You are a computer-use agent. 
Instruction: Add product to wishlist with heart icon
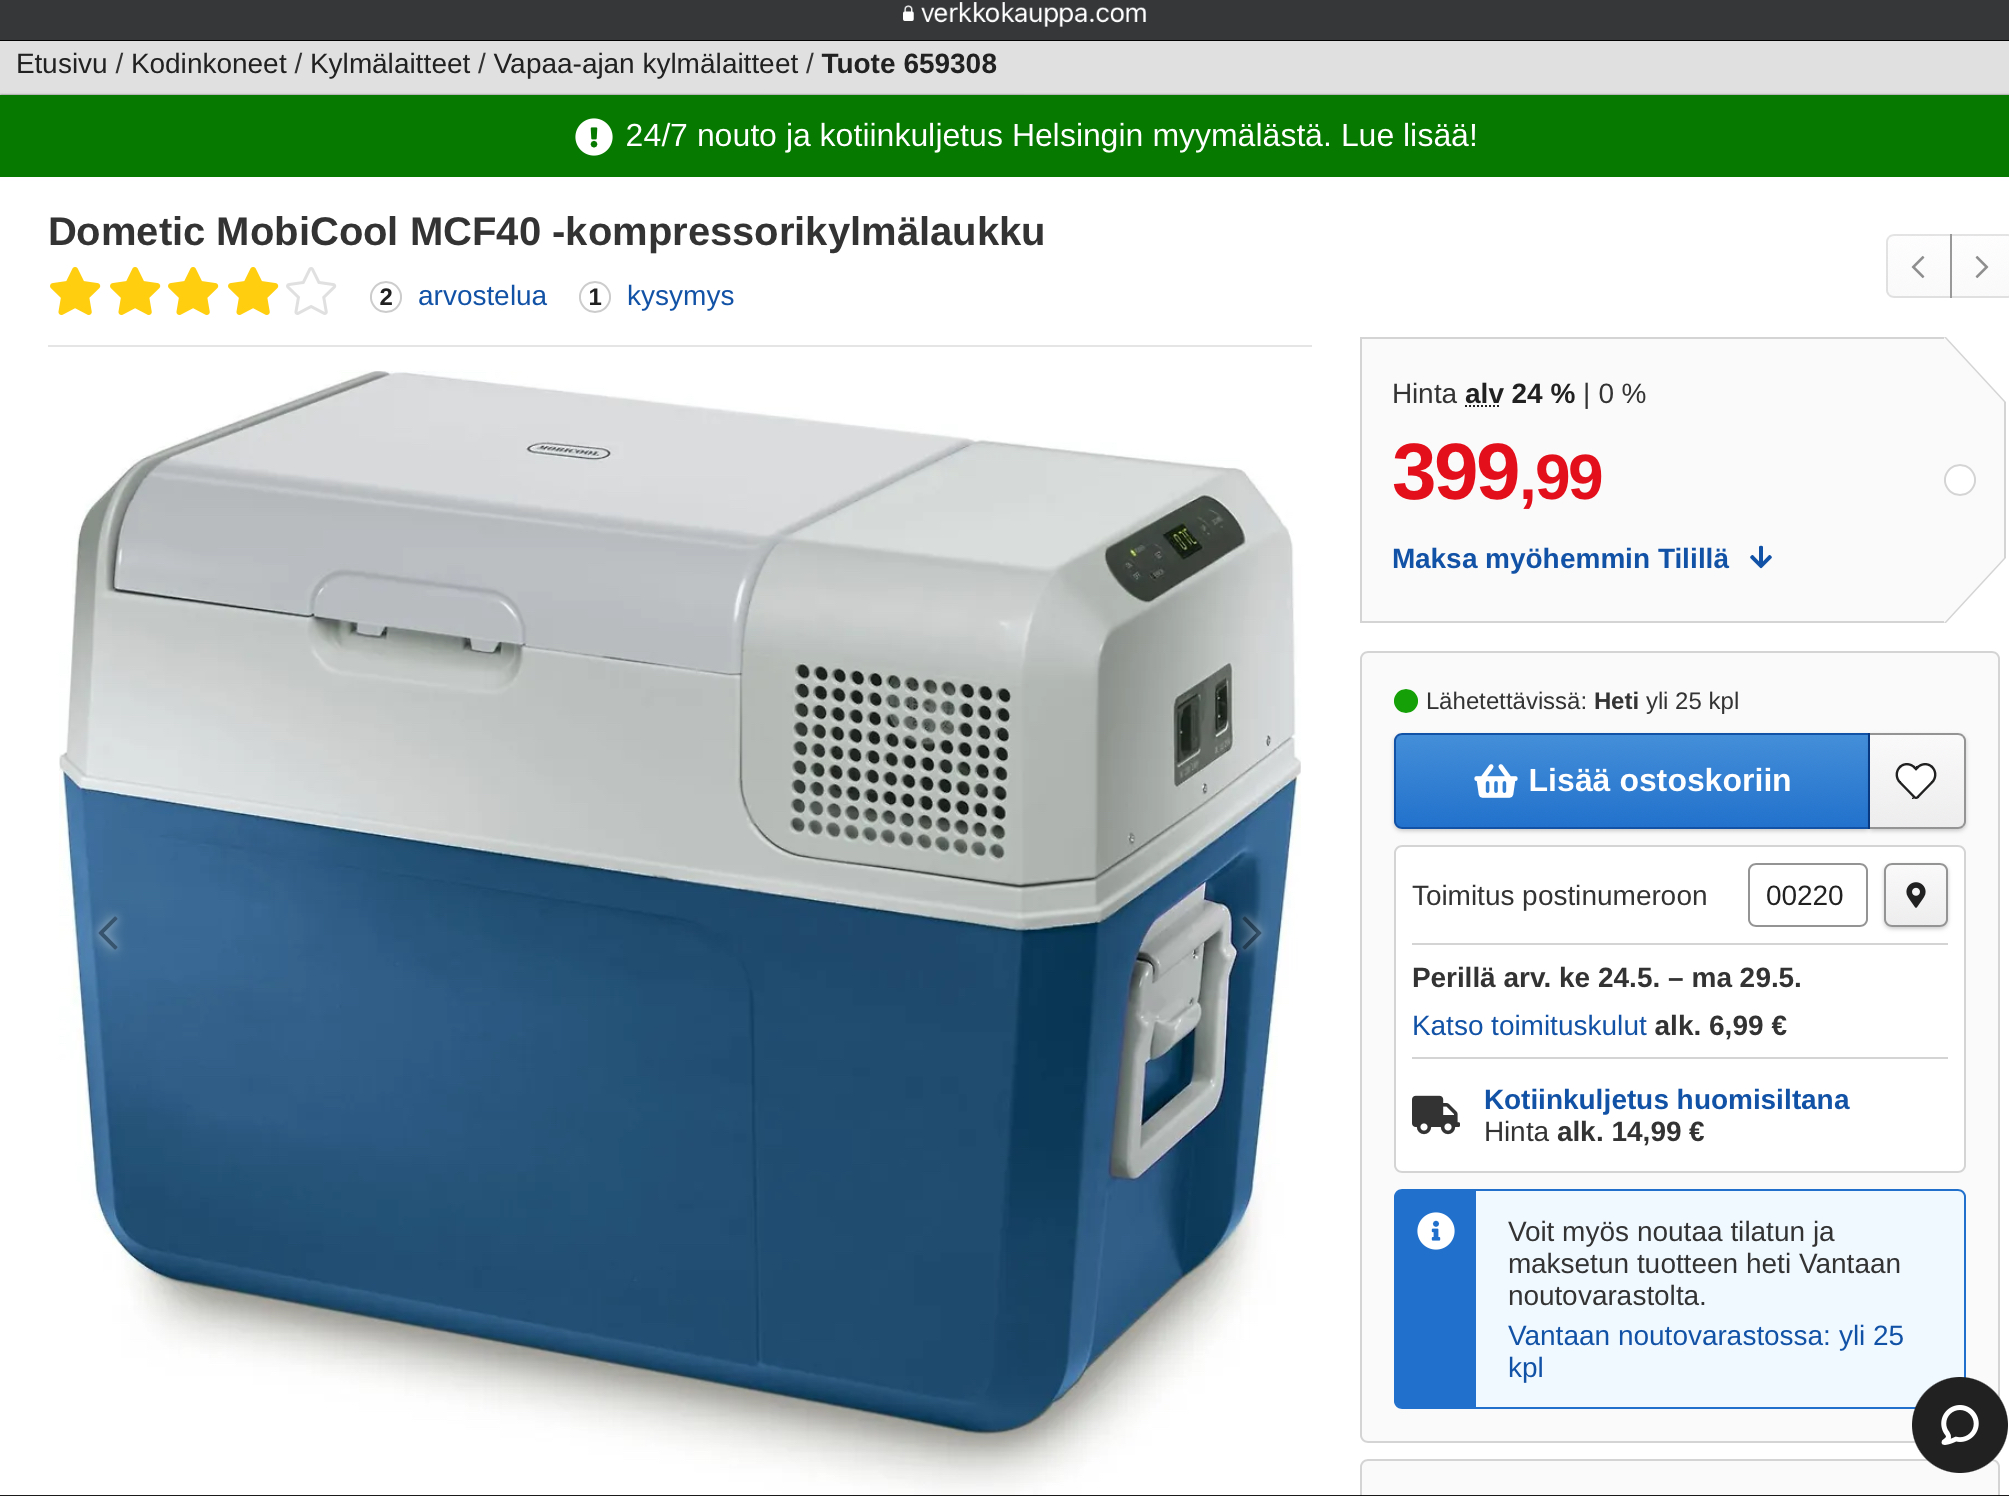[x=1916, y=781]
